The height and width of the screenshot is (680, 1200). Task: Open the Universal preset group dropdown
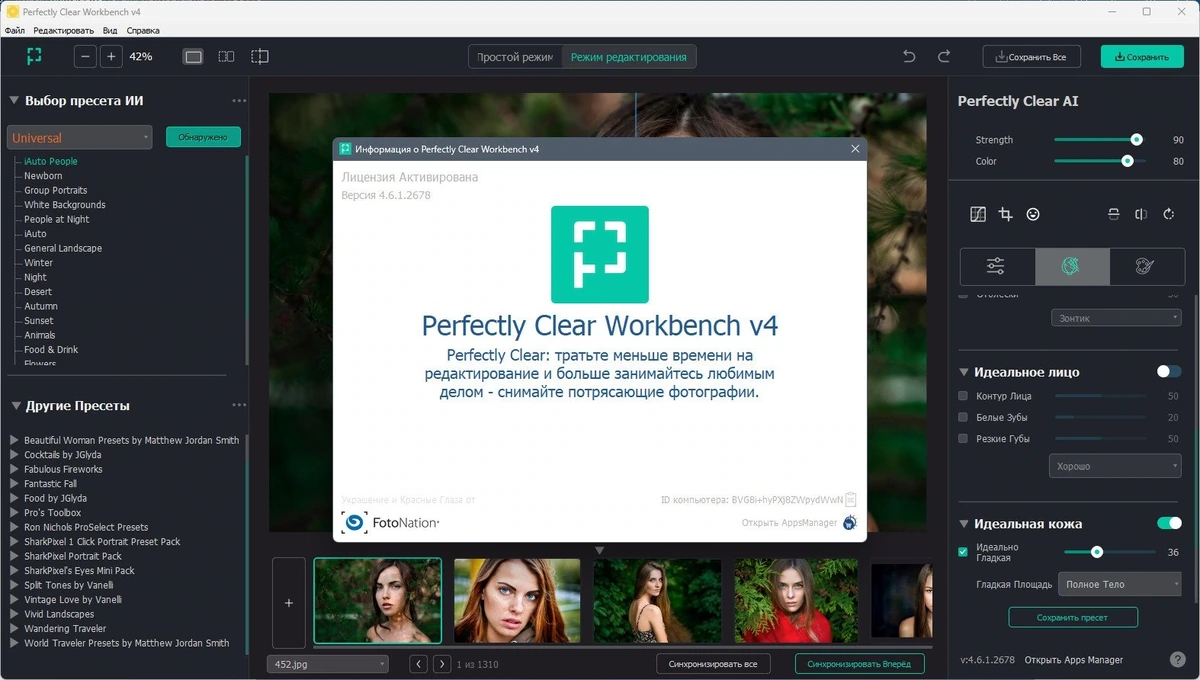tap(80, 137)
